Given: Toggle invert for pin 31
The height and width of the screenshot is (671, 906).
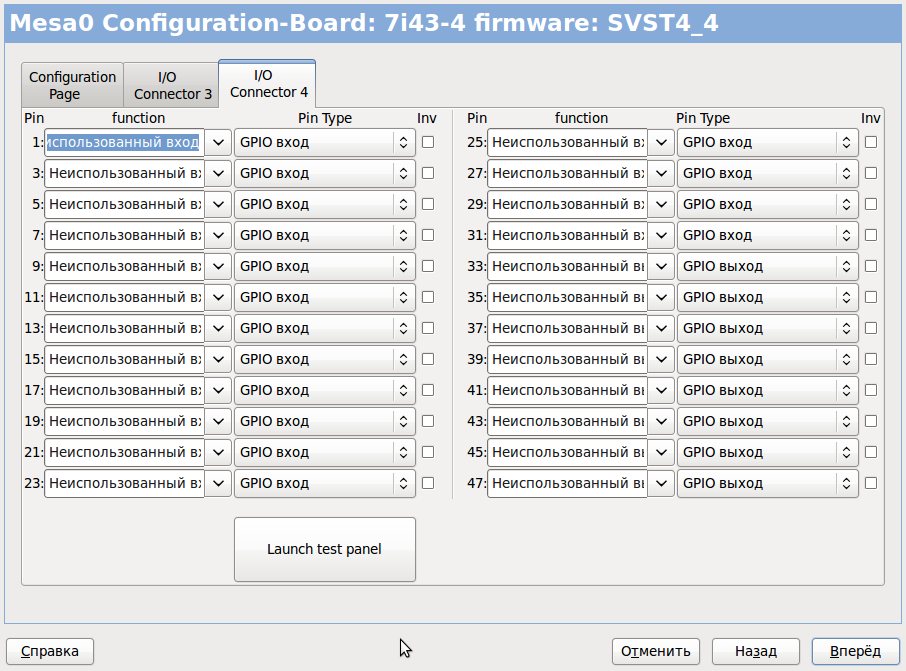Looking at the screenshot, I should point(871,235).
